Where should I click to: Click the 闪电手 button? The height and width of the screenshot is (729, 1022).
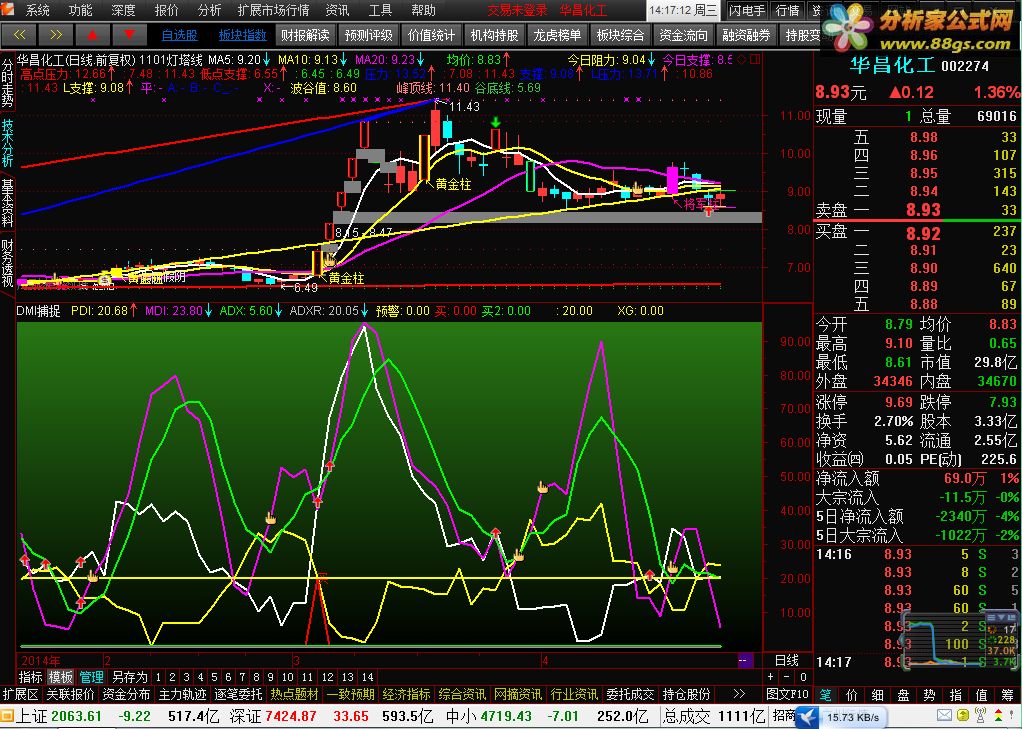[747, 10]
